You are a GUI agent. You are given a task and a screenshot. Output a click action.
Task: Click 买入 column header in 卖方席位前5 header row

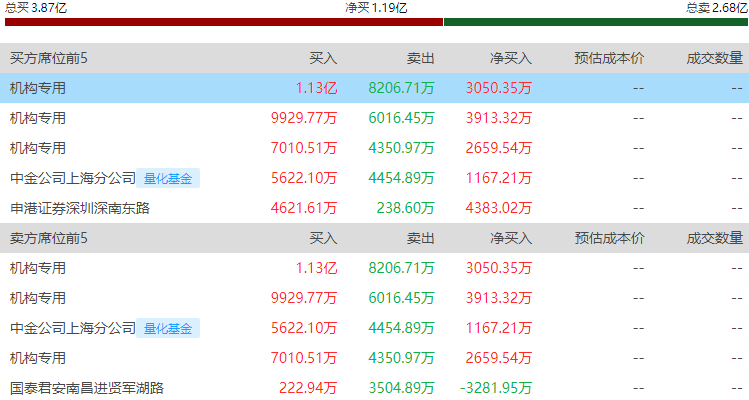point(323,238)
